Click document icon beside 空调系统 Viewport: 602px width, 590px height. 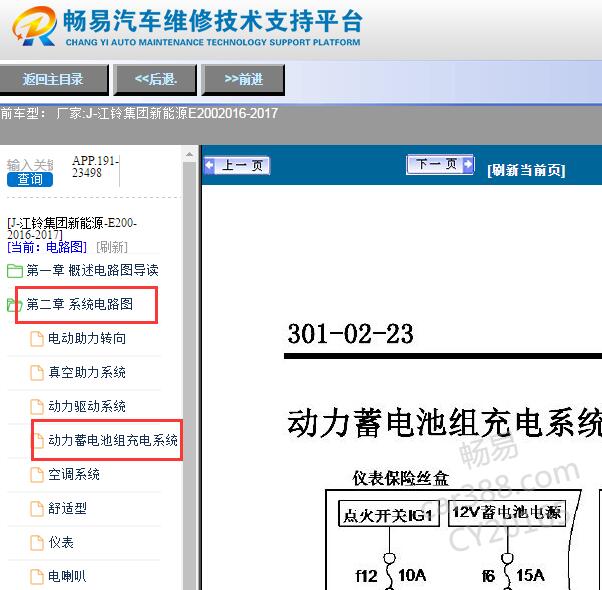point(37,475)
